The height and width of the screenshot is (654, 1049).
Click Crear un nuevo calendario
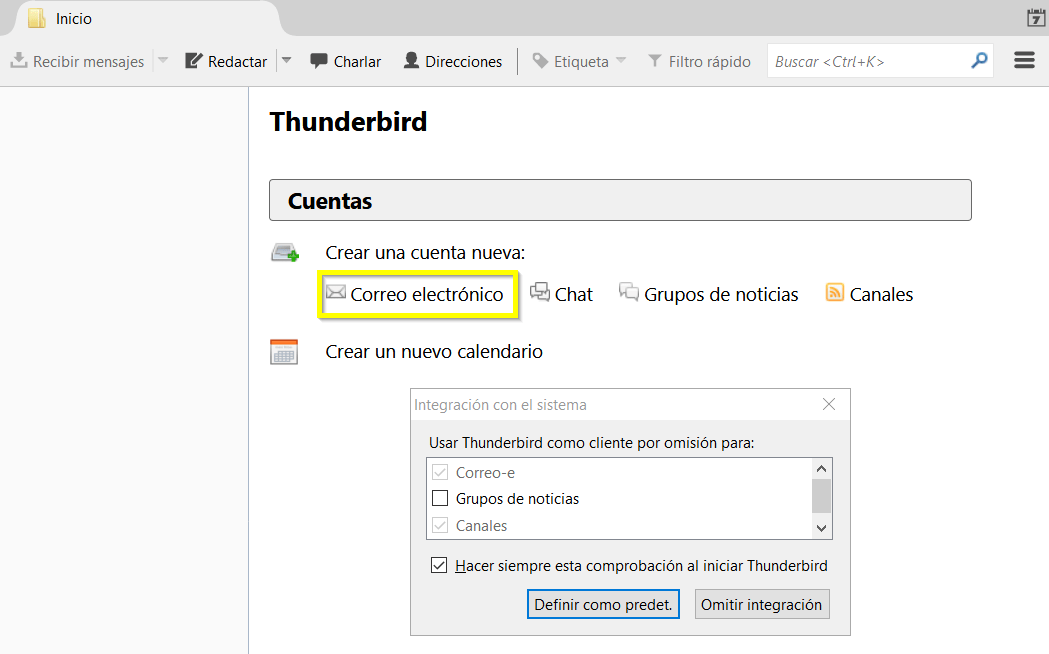[x=434, y=352]
